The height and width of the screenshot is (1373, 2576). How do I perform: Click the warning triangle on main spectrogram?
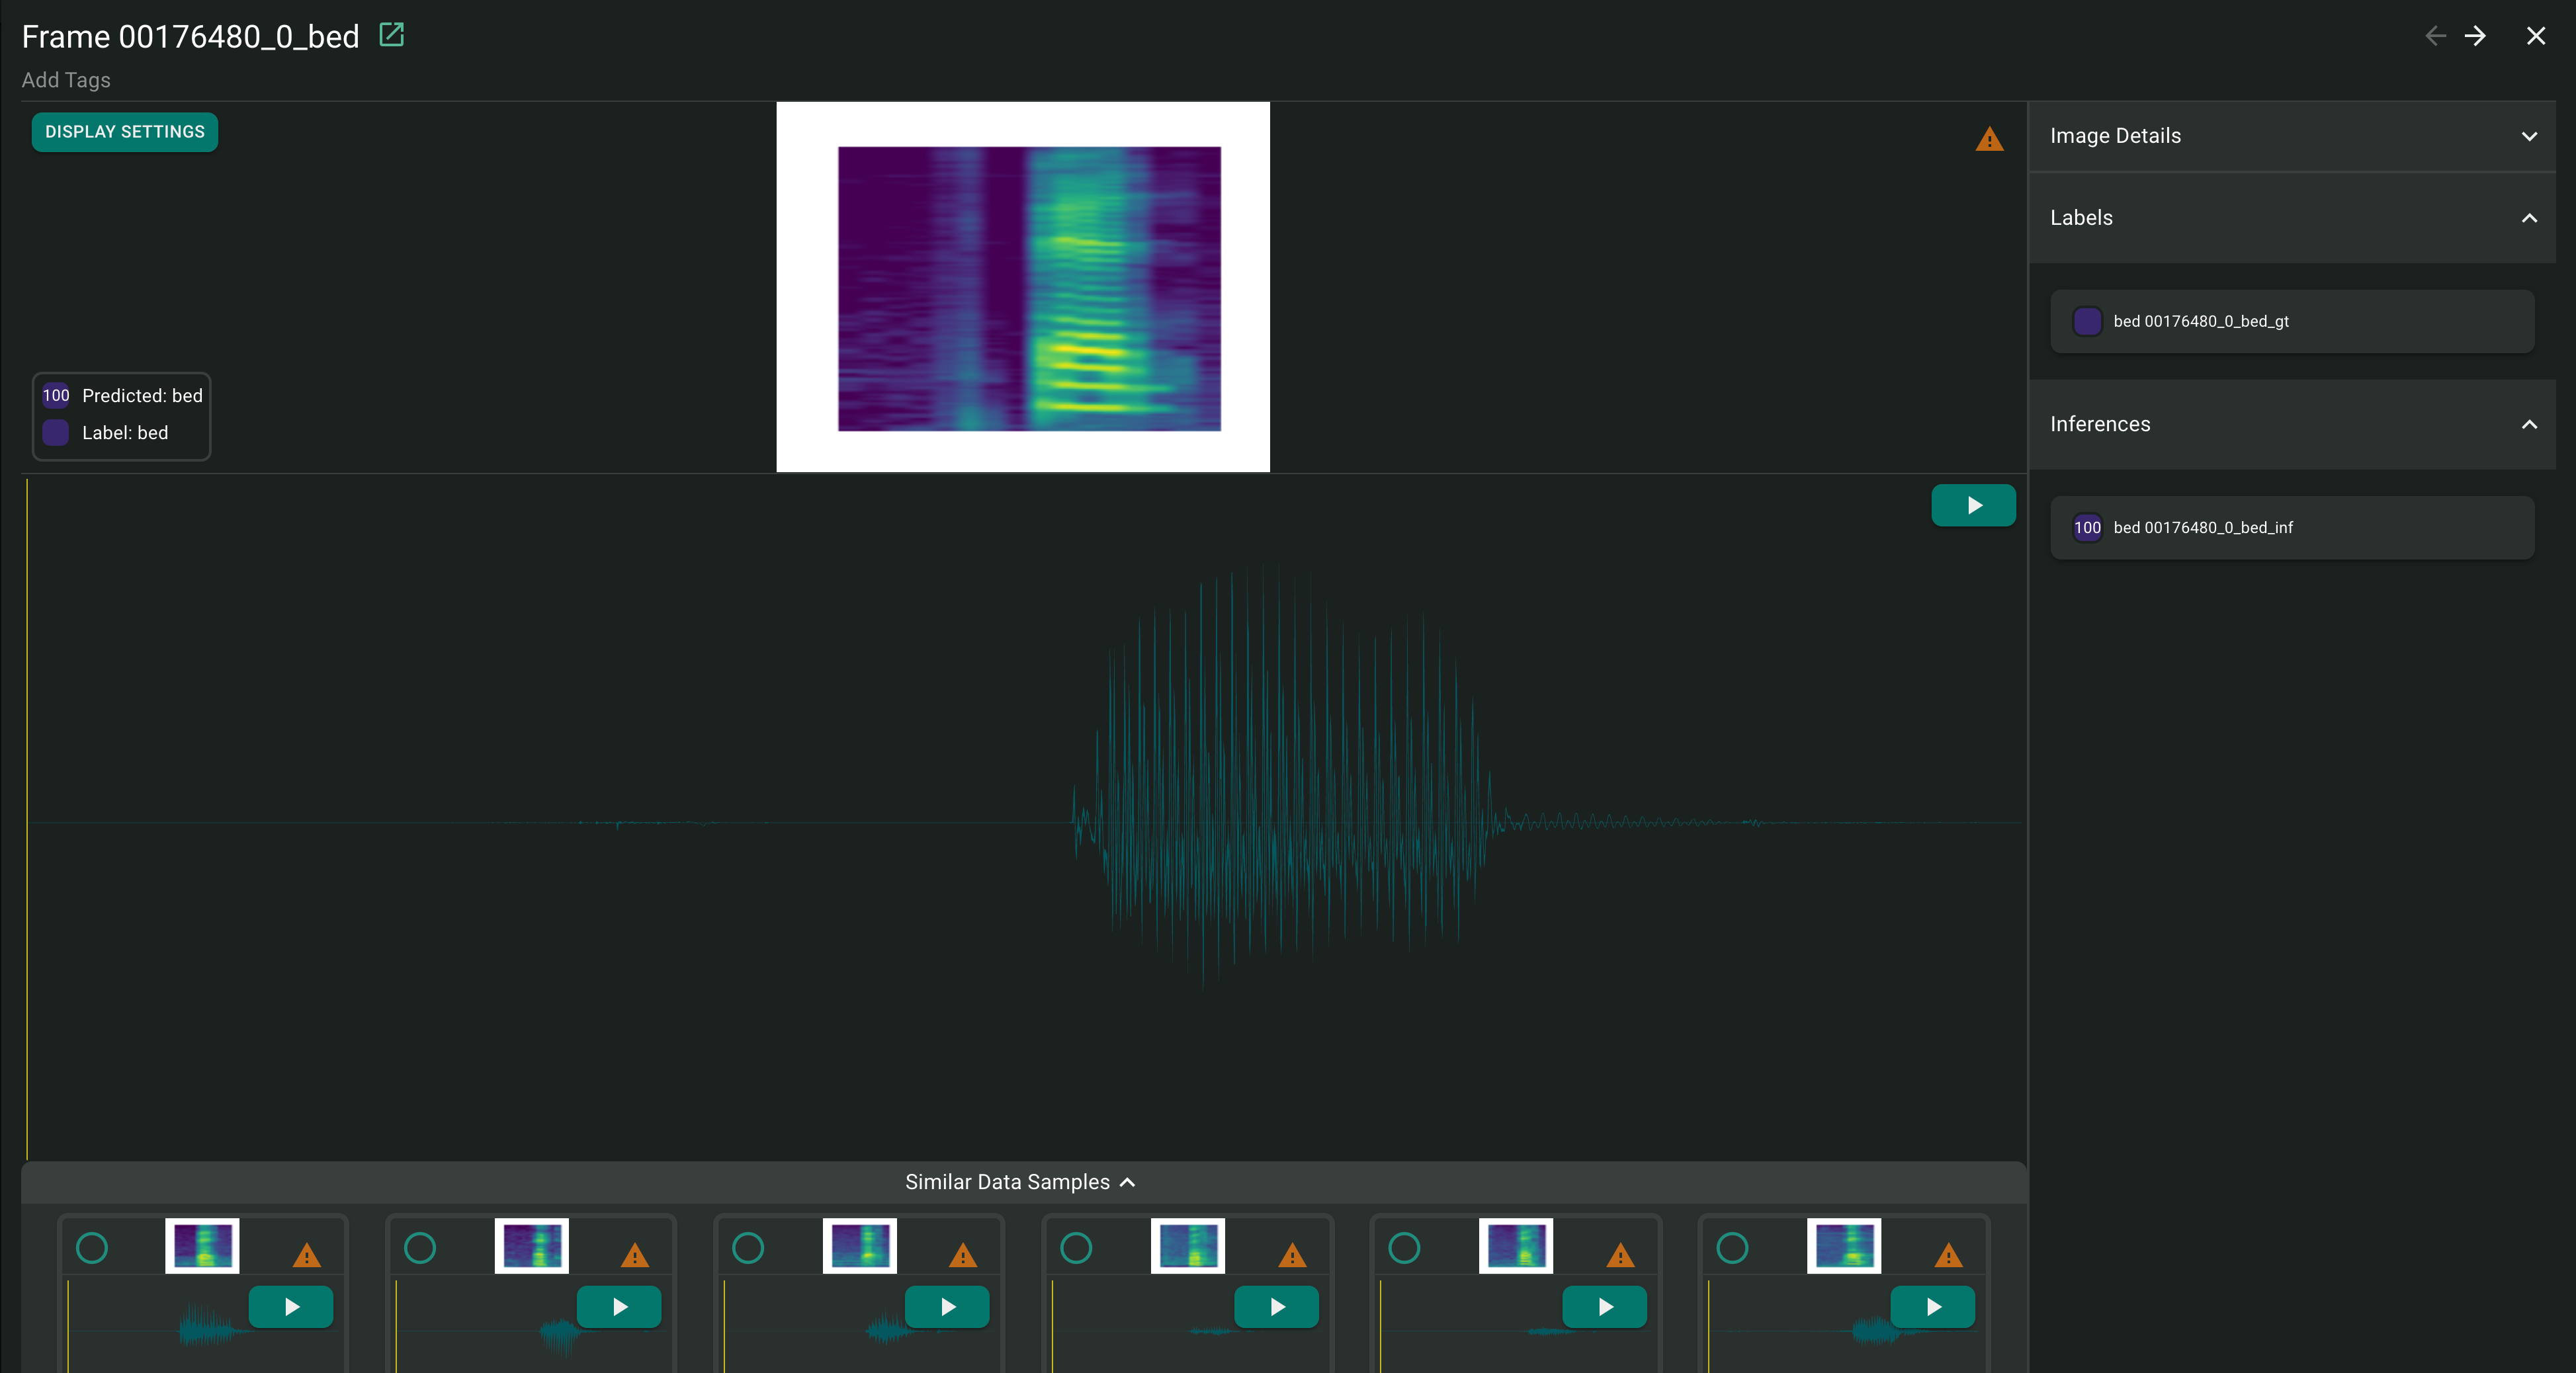tap(1989, 140)
